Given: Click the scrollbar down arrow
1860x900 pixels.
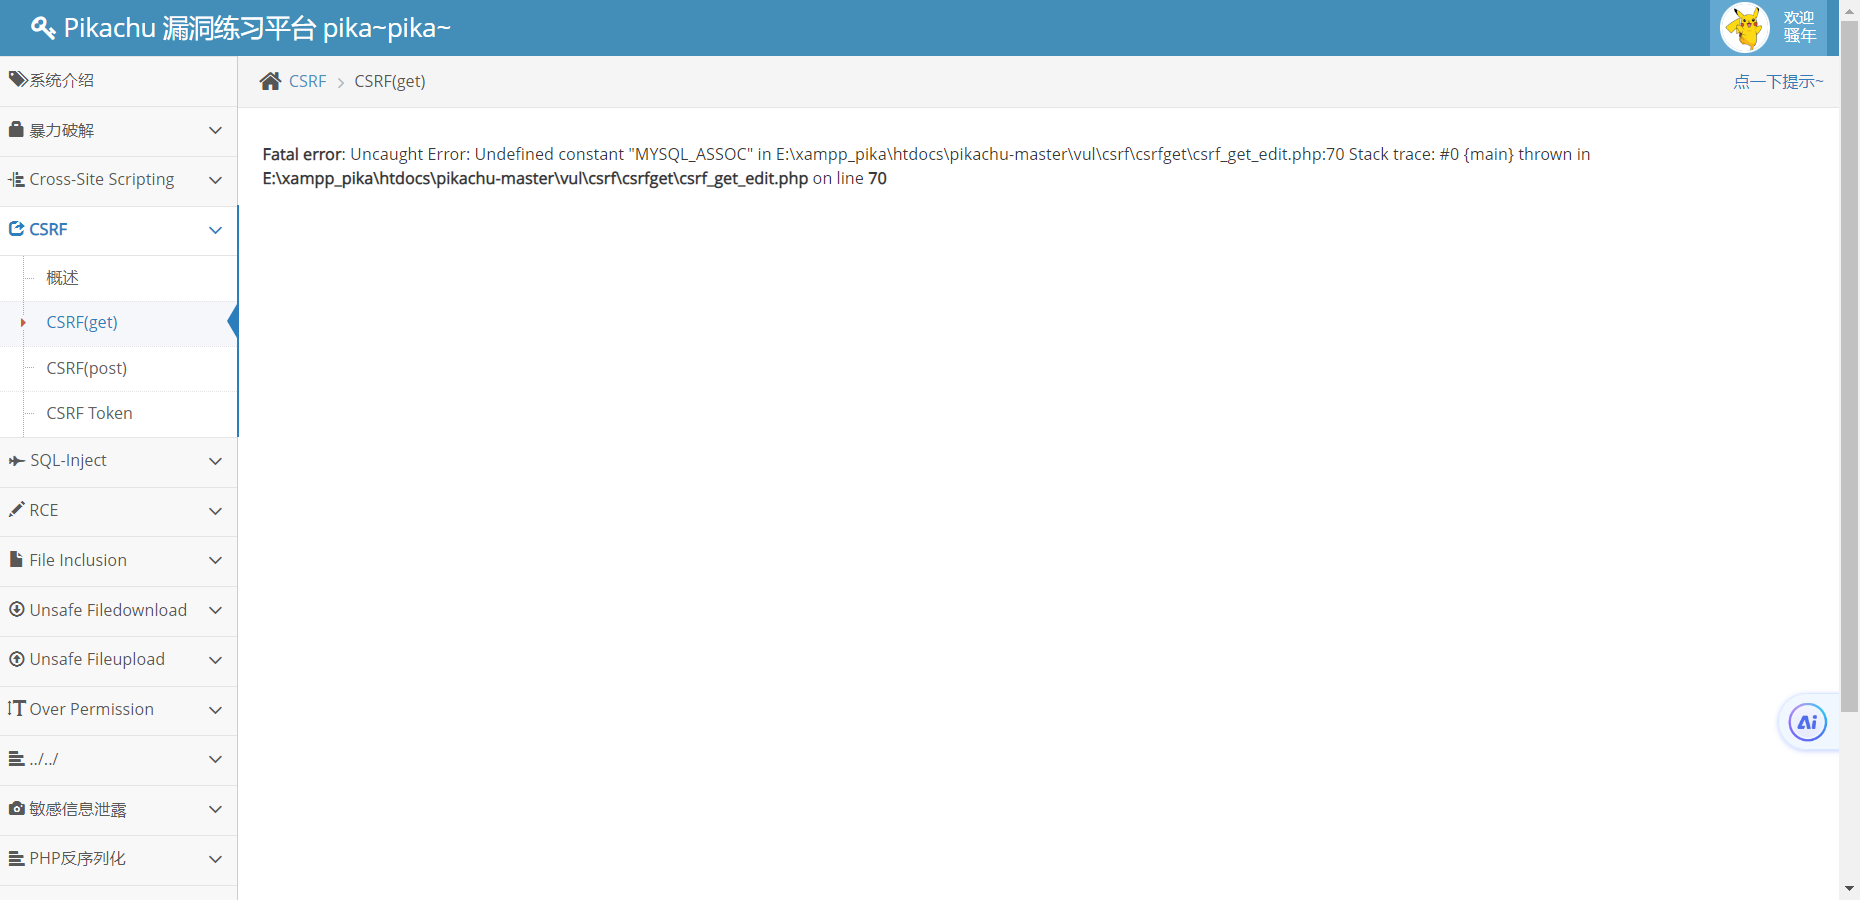Looking at the screenshot, I should coord(1849,888).
